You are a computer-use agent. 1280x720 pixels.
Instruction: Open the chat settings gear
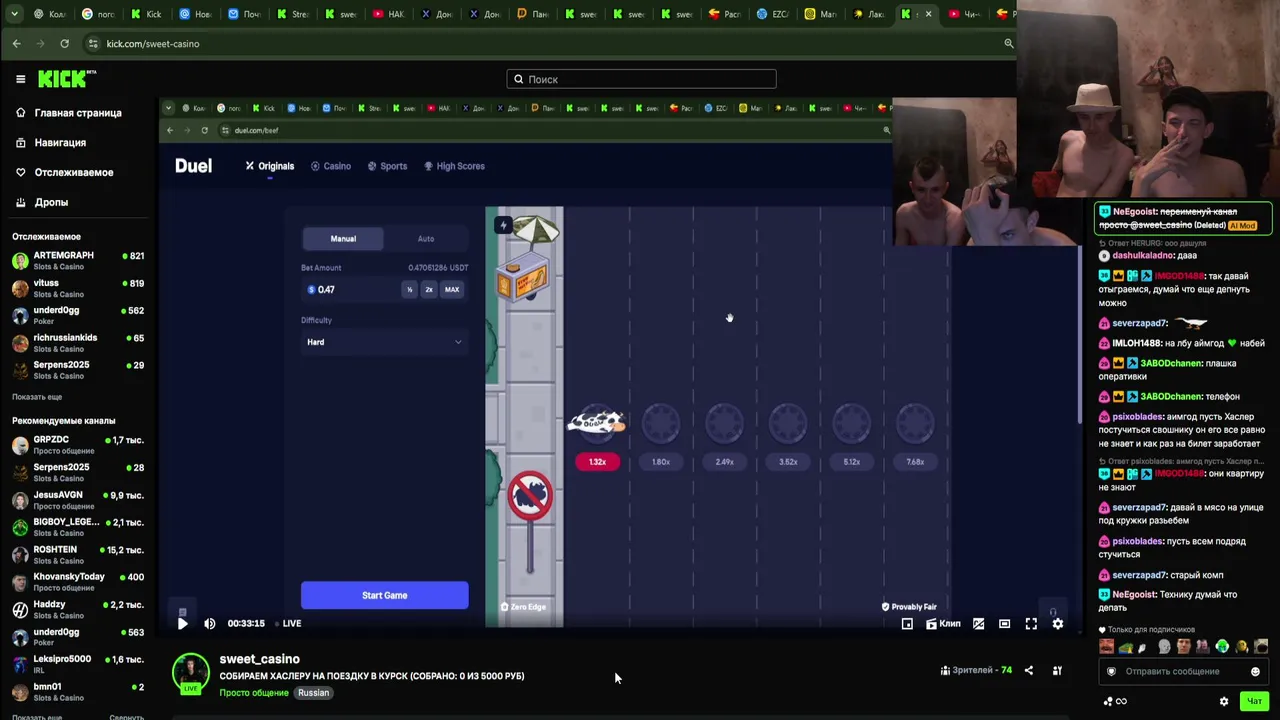pos(1224,701)
